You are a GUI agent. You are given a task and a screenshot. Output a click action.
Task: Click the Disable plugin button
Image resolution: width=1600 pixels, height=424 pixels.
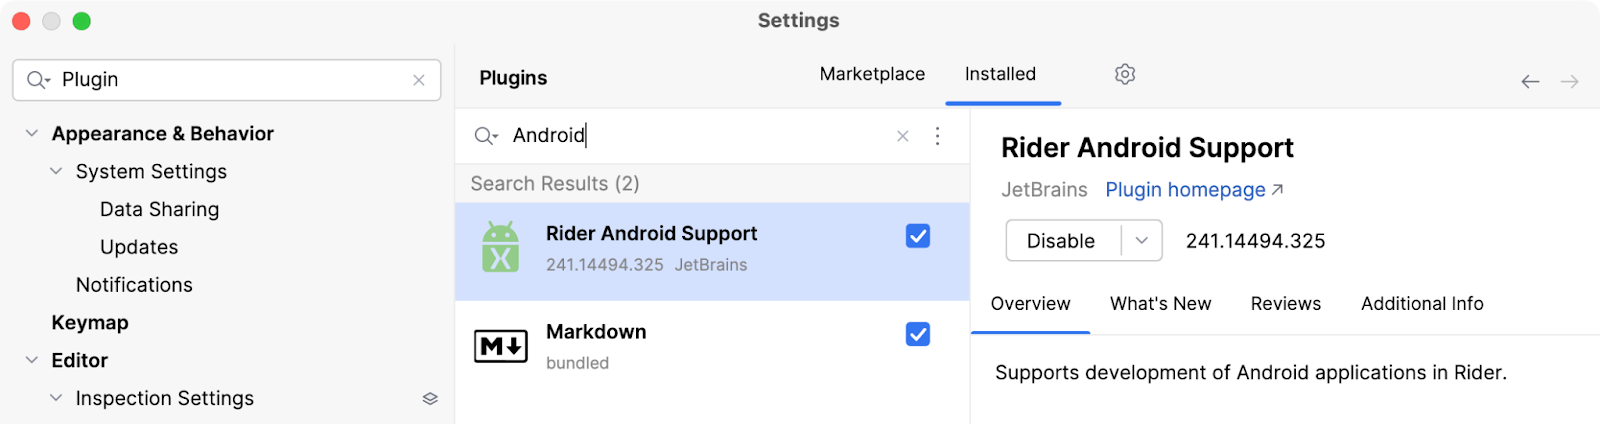coord(1061,241)
